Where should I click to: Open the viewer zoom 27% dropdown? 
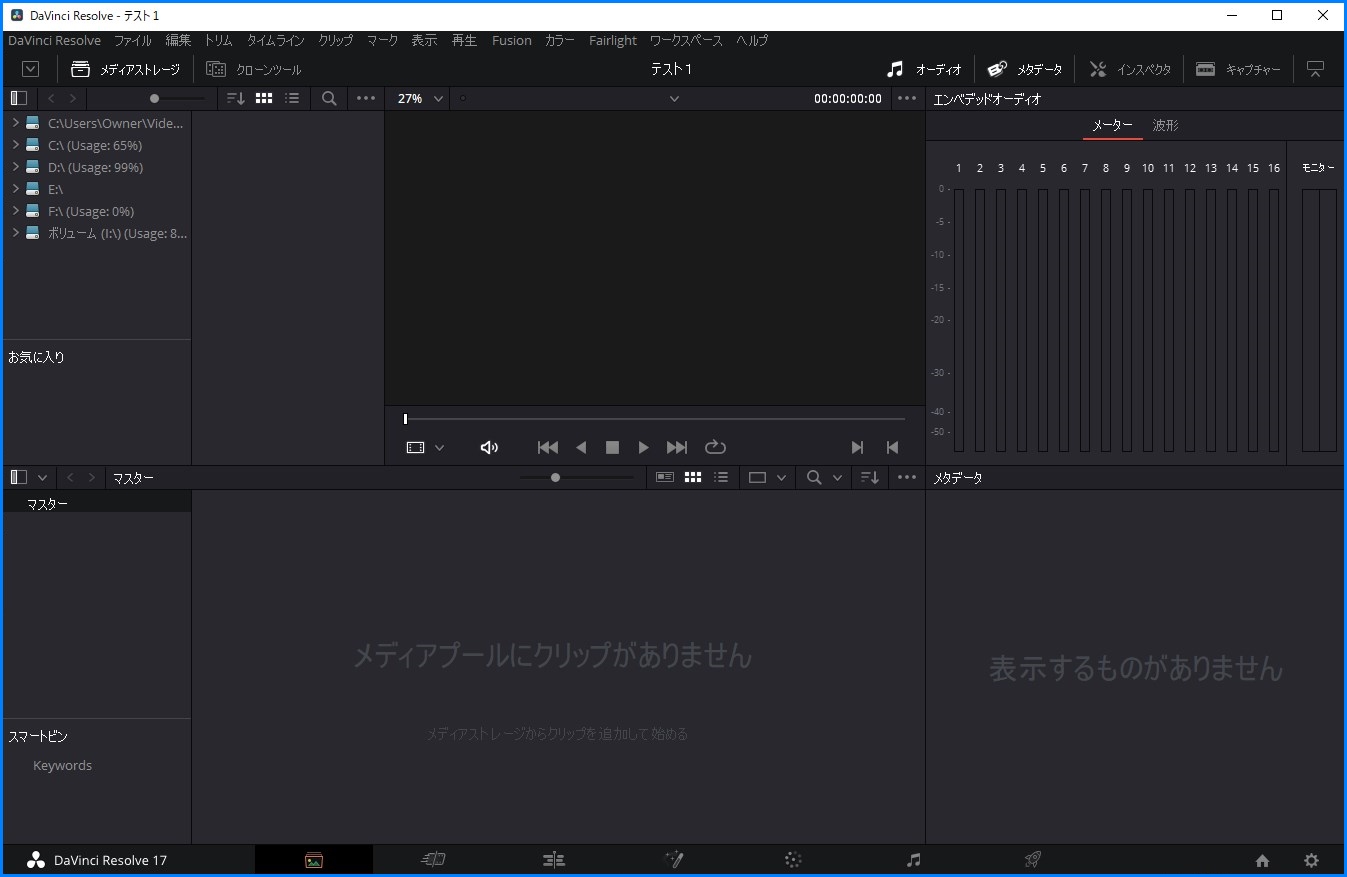pyautogui.click(x=420, y=98)
